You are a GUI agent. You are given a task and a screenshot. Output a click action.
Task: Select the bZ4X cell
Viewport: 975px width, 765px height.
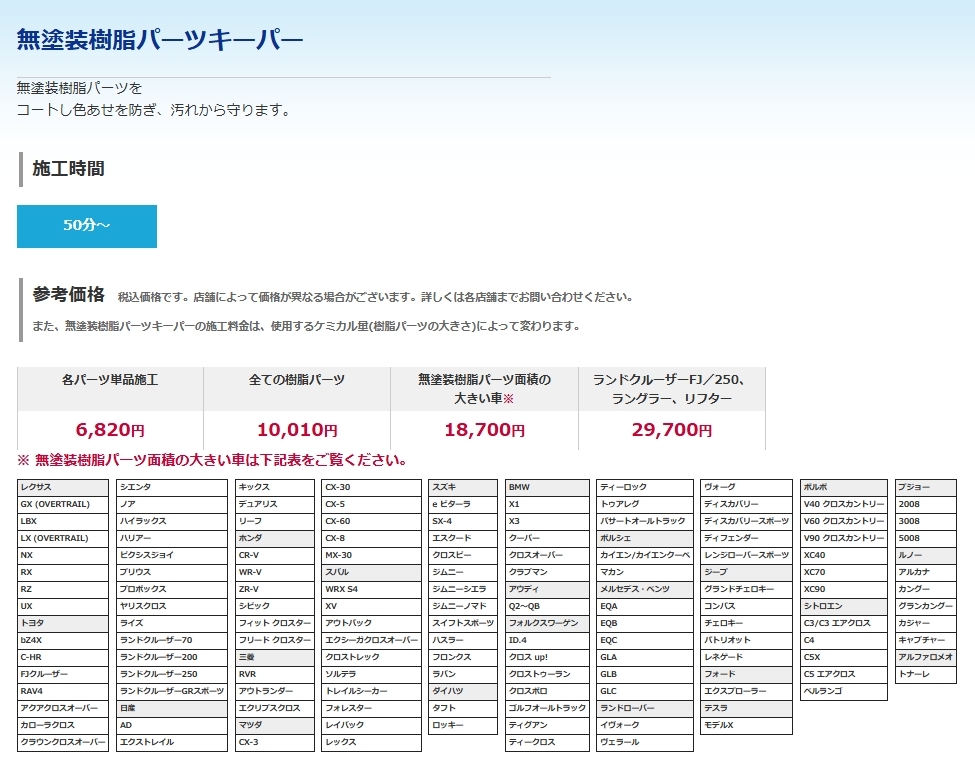tap(63, 640)
